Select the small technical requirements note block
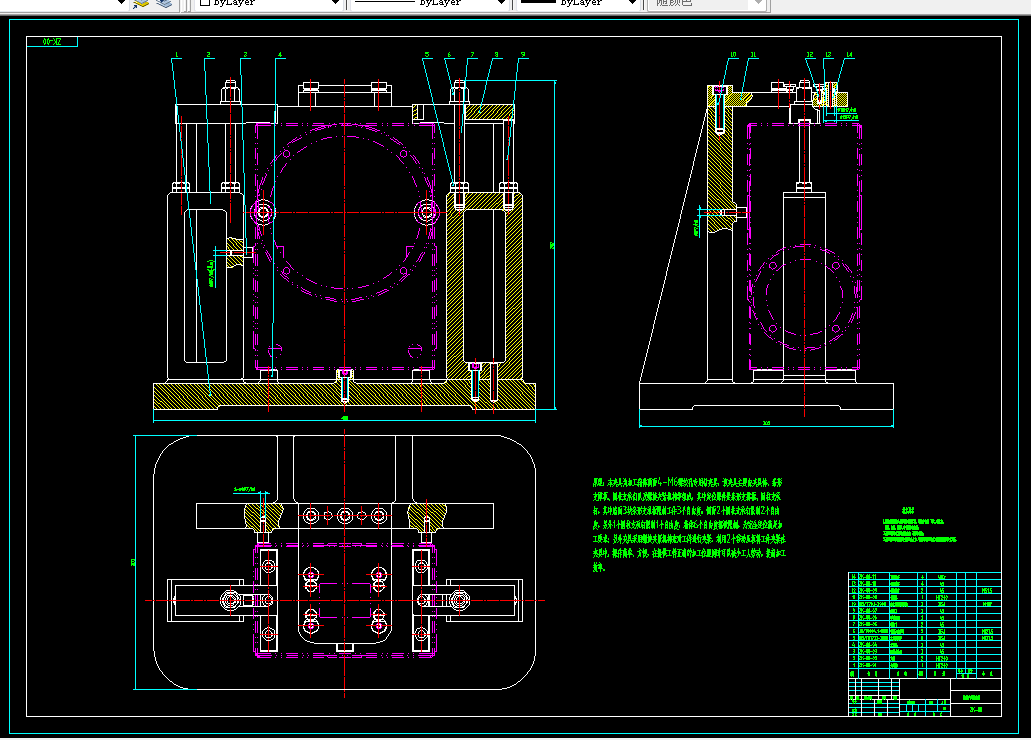This screenshot has height=740, width=1031. point(919,525)
